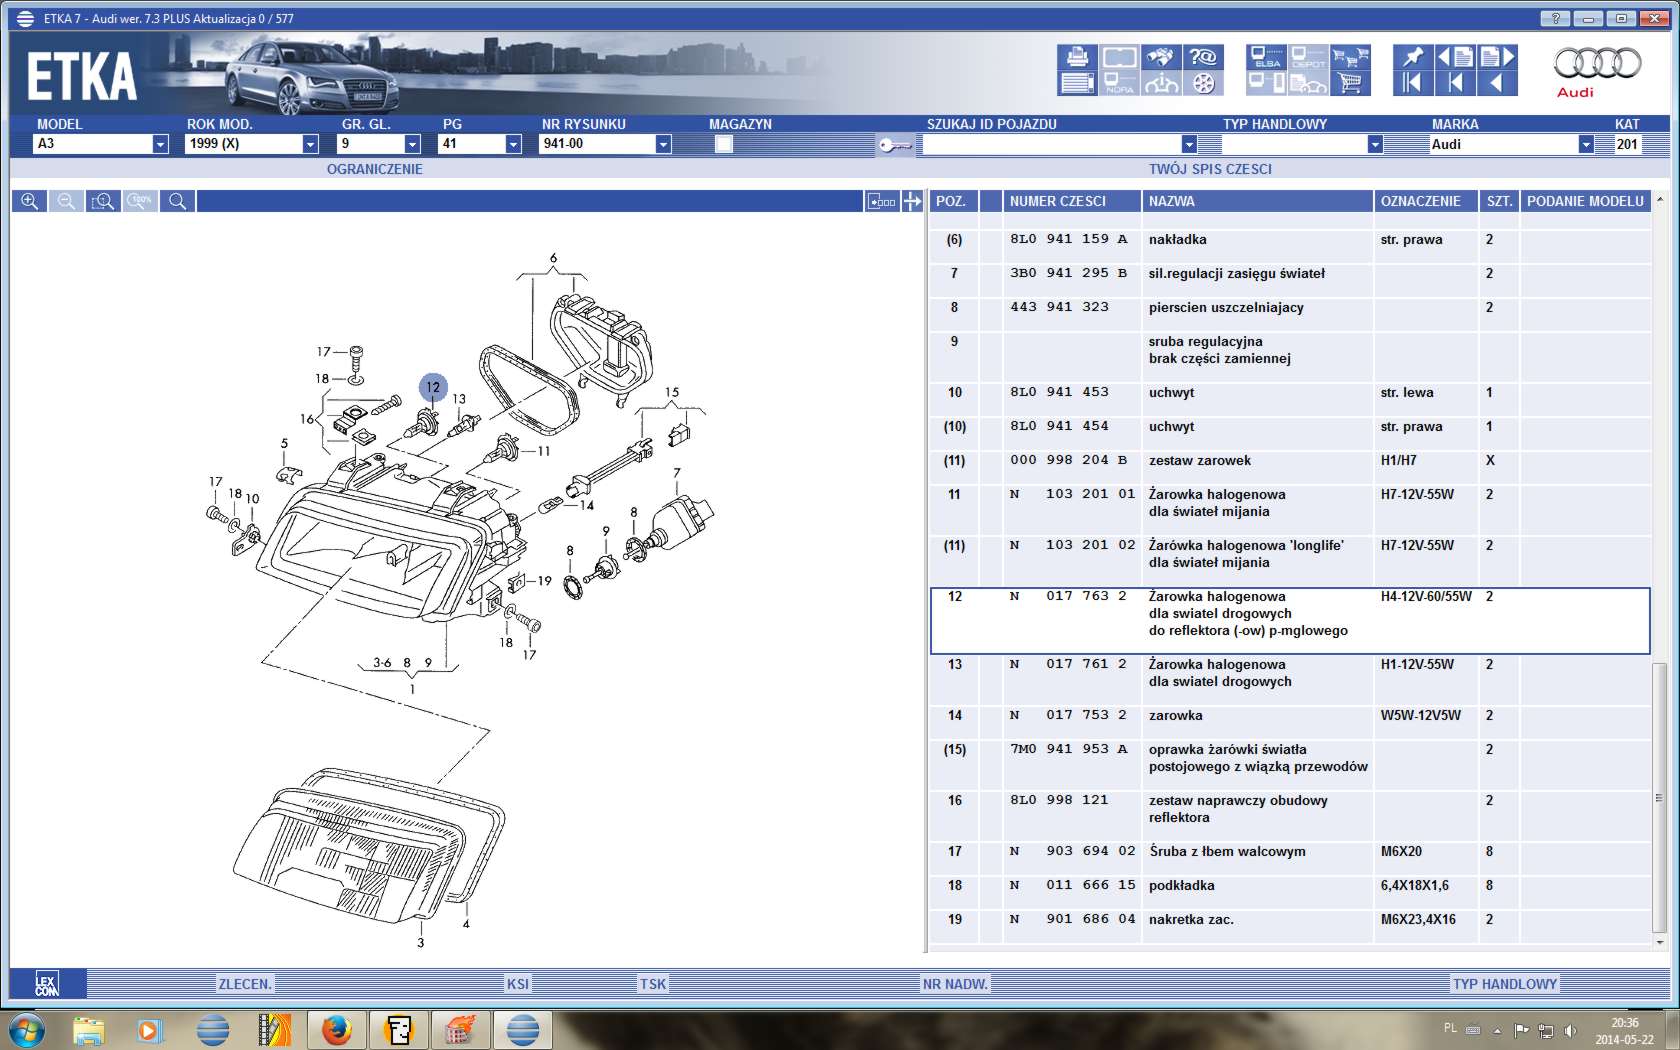Open Firefox from the taskbar
Viewport: 1680px width, 1050px height.
click(x=336, y=1029)
